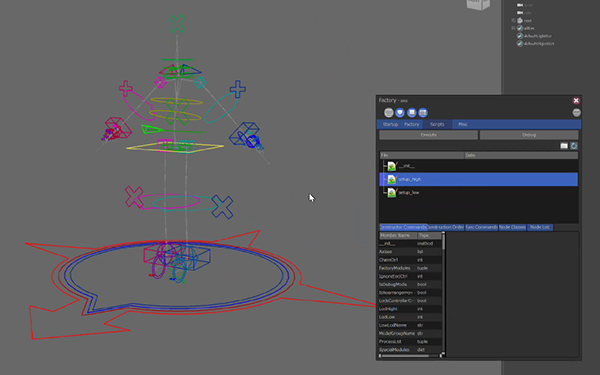Click the blue split-layout icon in Factory toolbar

coord(423,112)
